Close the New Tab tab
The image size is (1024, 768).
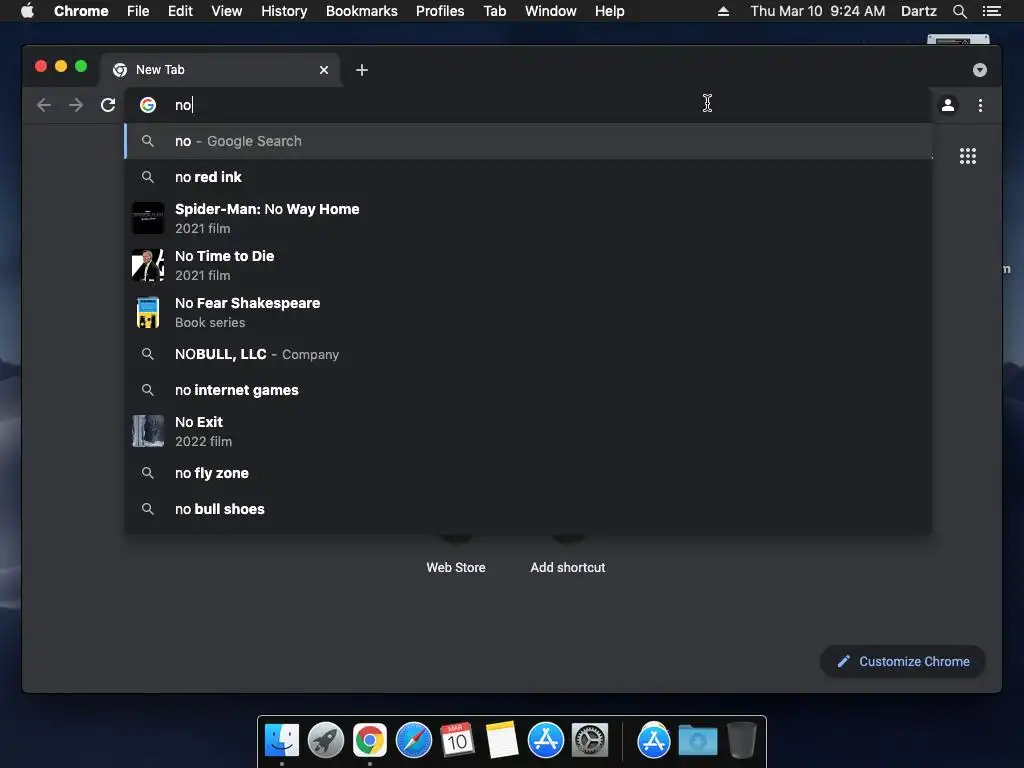(324, 70)
